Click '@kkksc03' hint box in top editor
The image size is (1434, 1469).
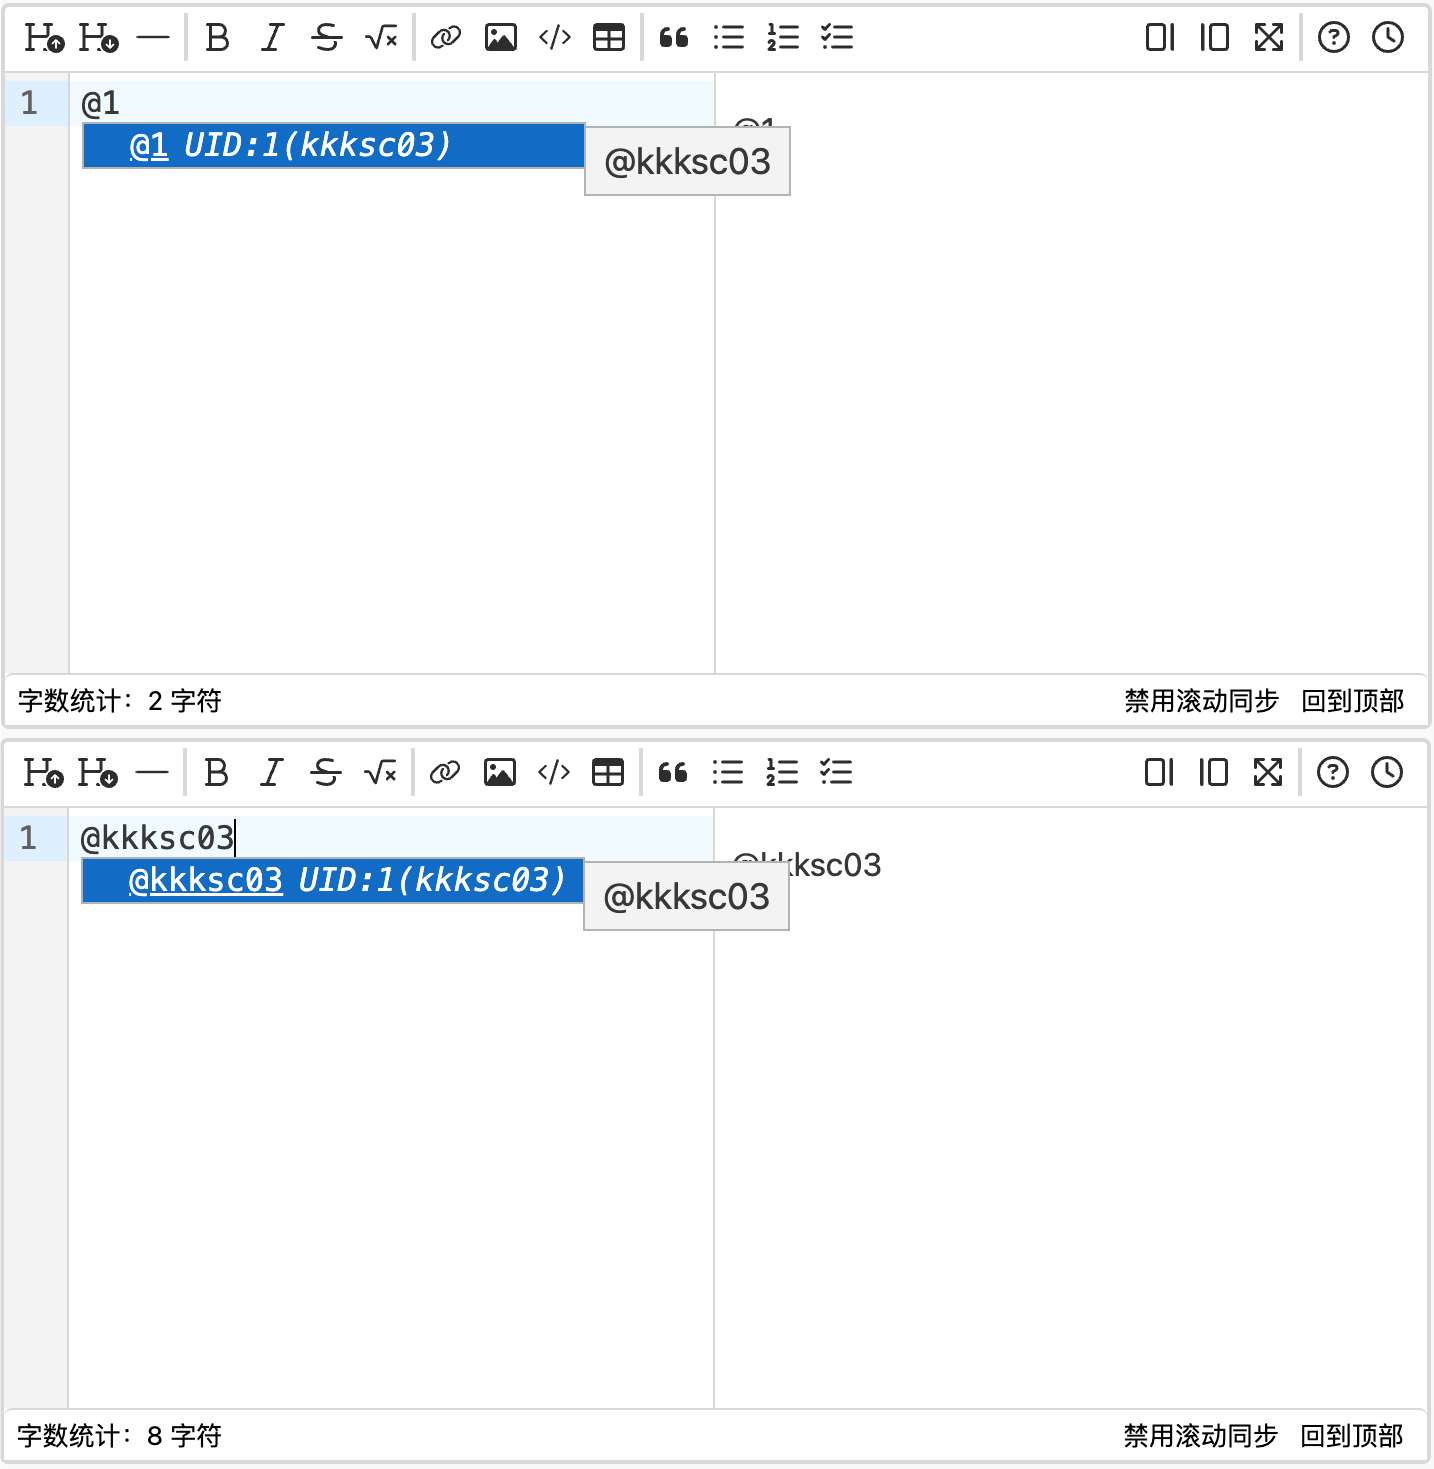[688, 161]
